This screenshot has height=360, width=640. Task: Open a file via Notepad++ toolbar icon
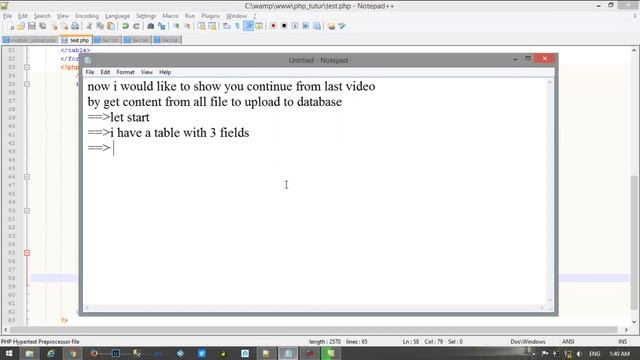click(x=21, y=26)
